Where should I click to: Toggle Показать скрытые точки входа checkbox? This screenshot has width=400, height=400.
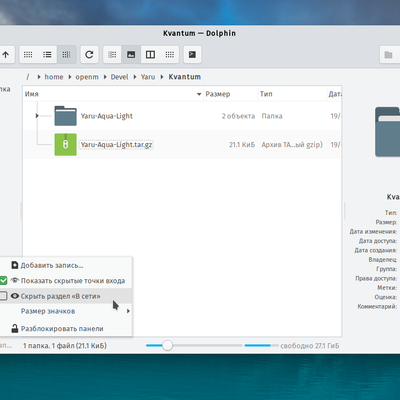[3, 281]
